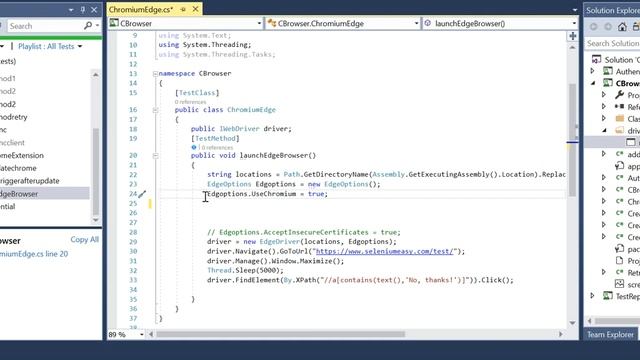Expand the Properties wrench node

604,95
